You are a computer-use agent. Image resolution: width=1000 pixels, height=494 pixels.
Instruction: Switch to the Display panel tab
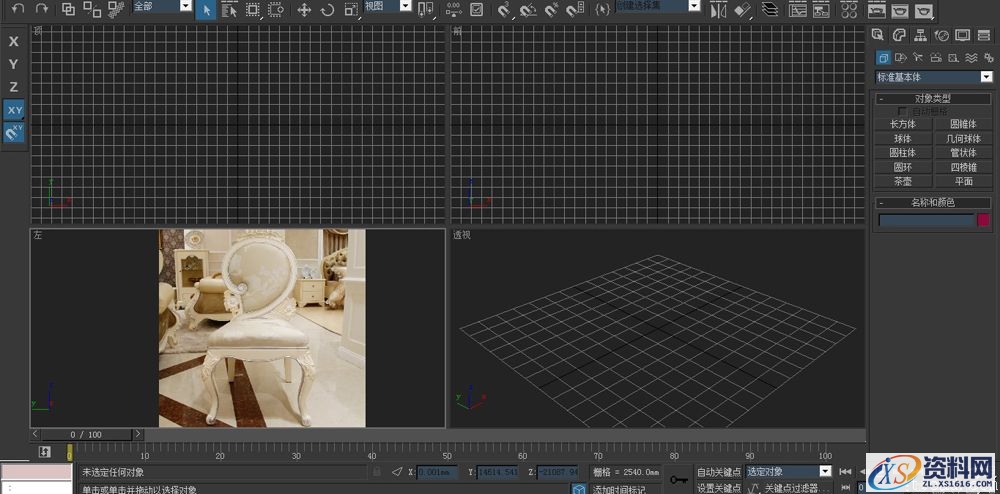tap(962, 35)
